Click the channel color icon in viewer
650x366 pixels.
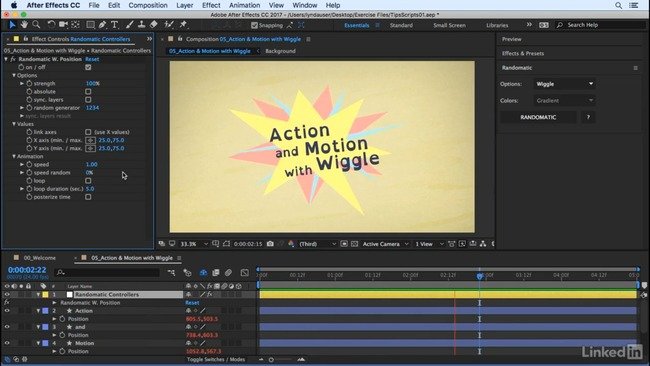tap(291, 244)
